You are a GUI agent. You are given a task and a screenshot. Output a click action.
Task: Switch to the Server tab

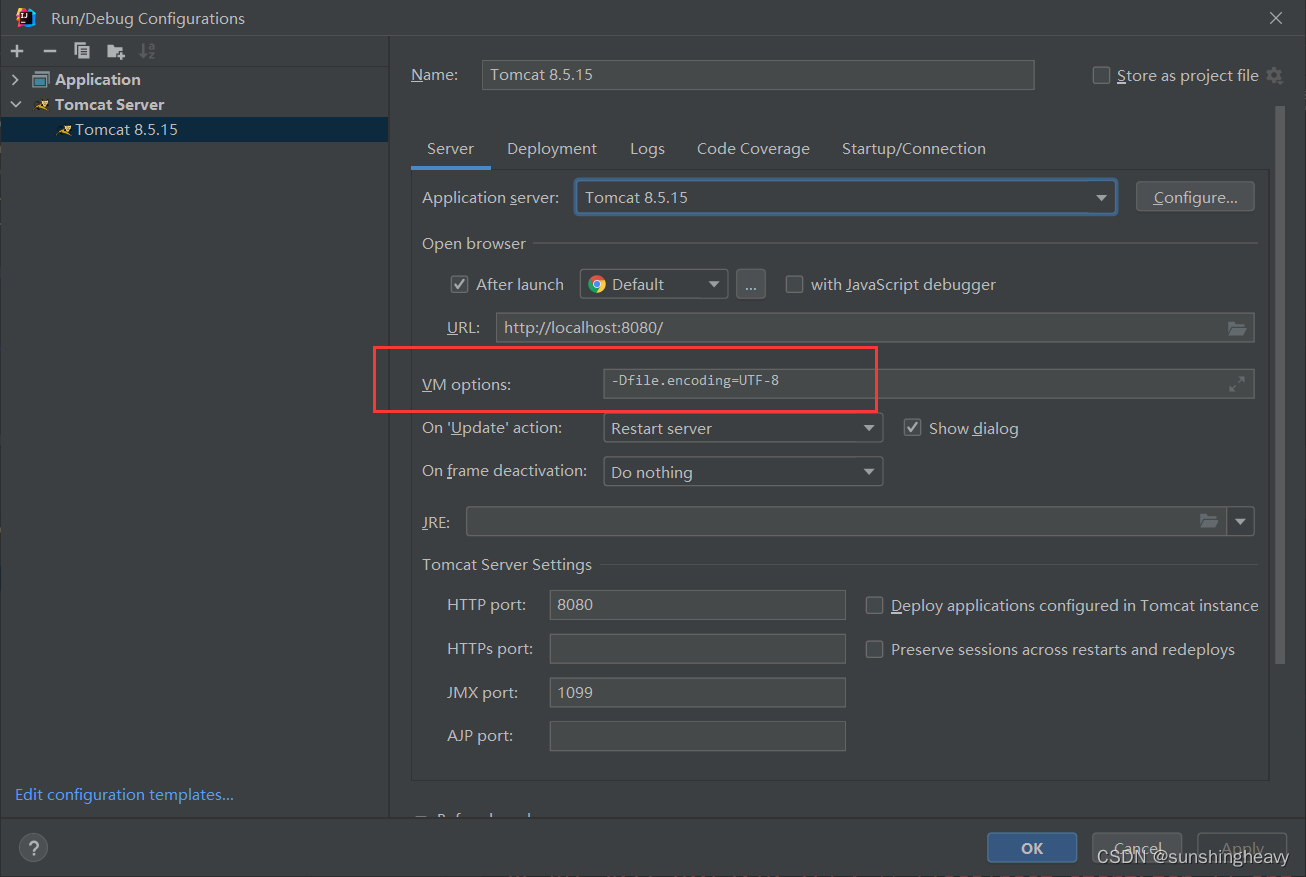click(x=450, y=148)
